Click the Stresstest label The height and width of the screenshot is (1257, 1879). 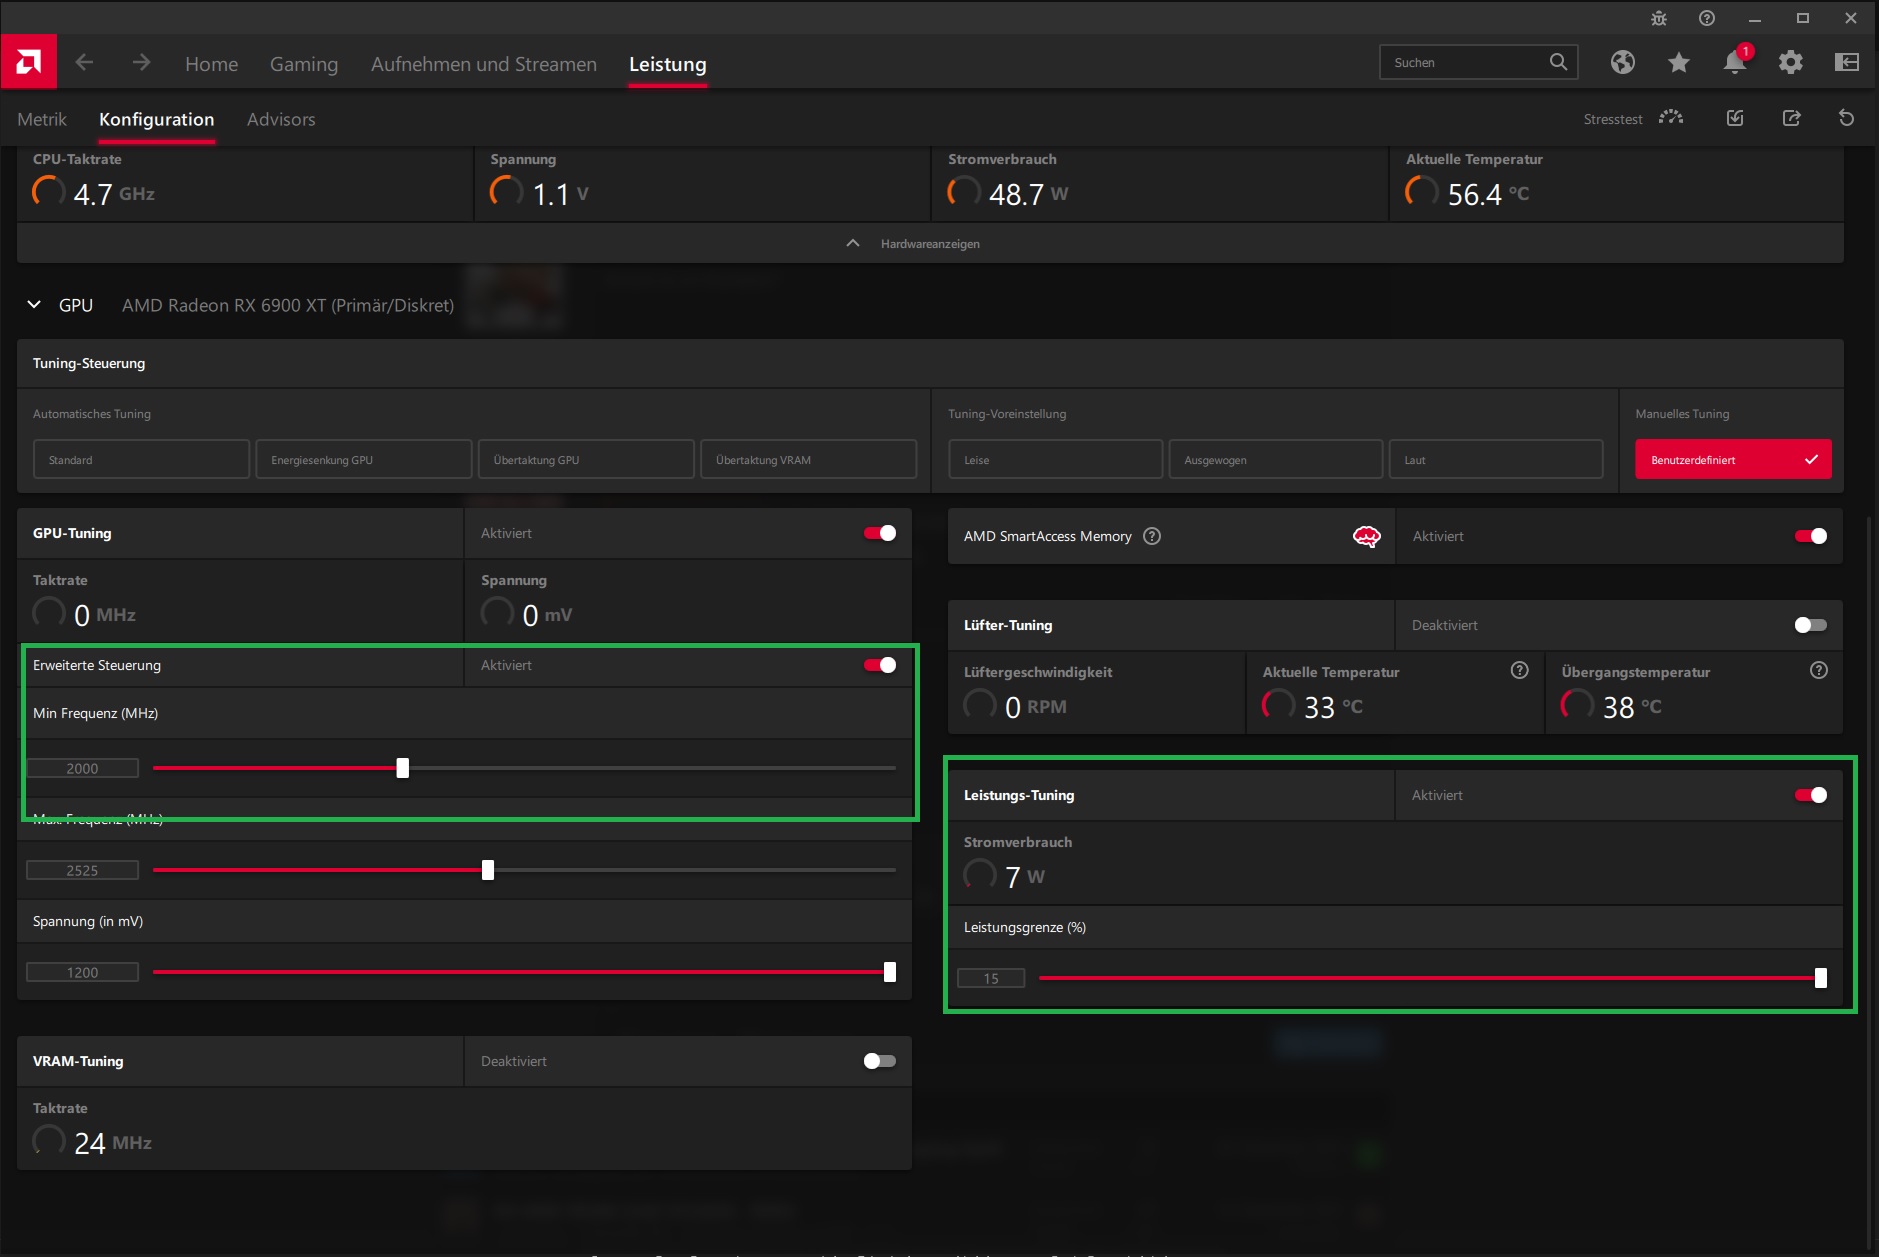pos(1613,119)
